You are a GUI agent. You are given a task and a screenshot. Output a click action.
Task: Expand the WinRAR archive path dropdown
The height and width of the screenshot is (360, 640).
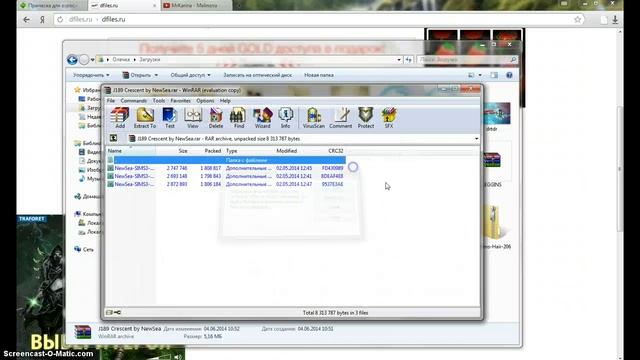(476, 139)
